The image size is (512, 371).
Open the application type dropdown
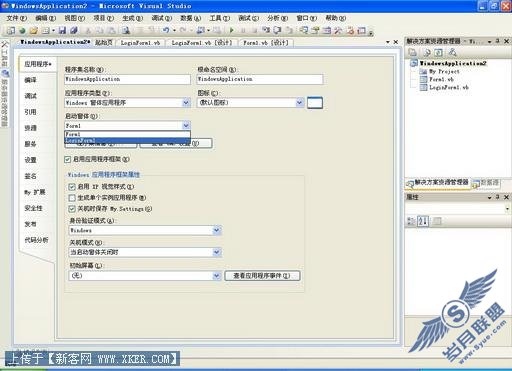(x=186, y=103)
